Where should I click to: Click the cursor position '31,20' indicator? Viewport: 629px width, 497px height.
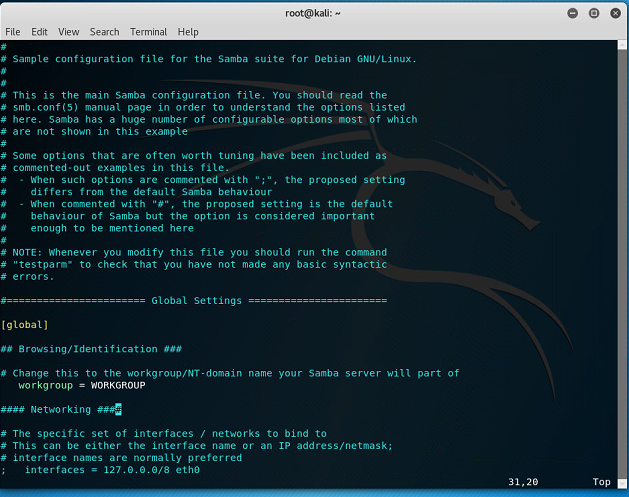tap(523, 482)
